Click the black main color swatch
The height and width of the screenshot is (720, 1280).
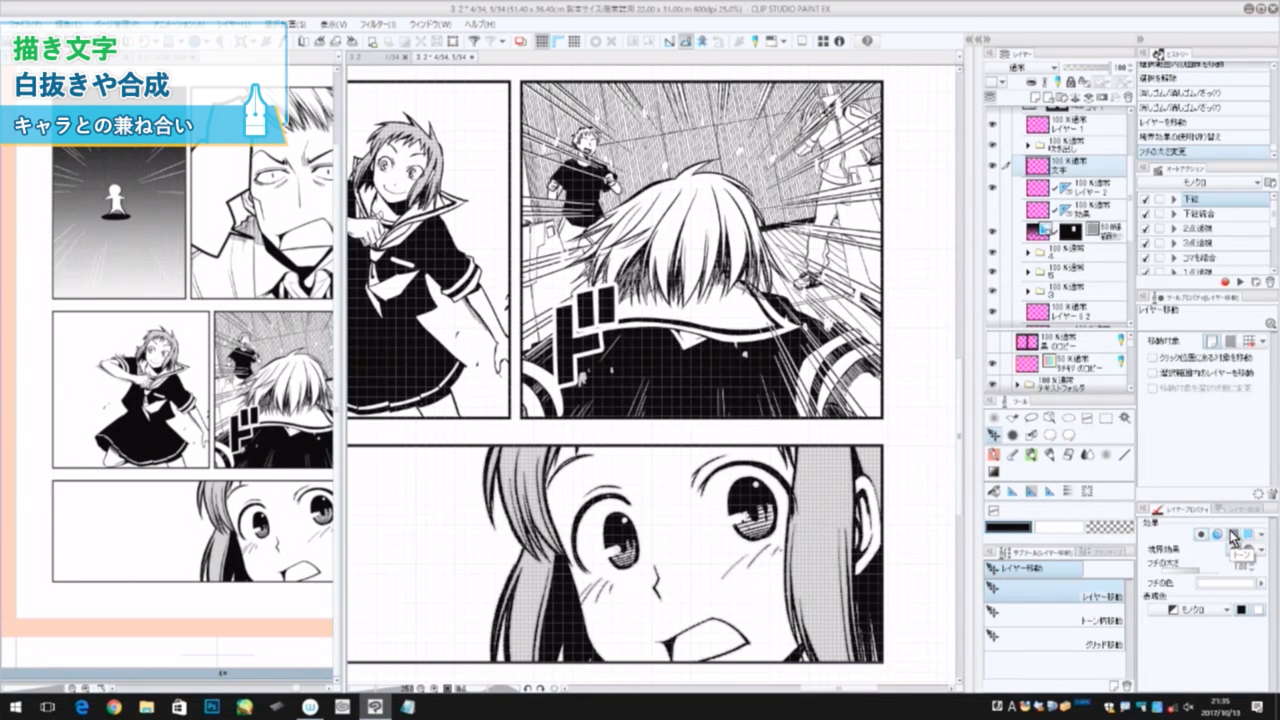(x=1008, y=527)
